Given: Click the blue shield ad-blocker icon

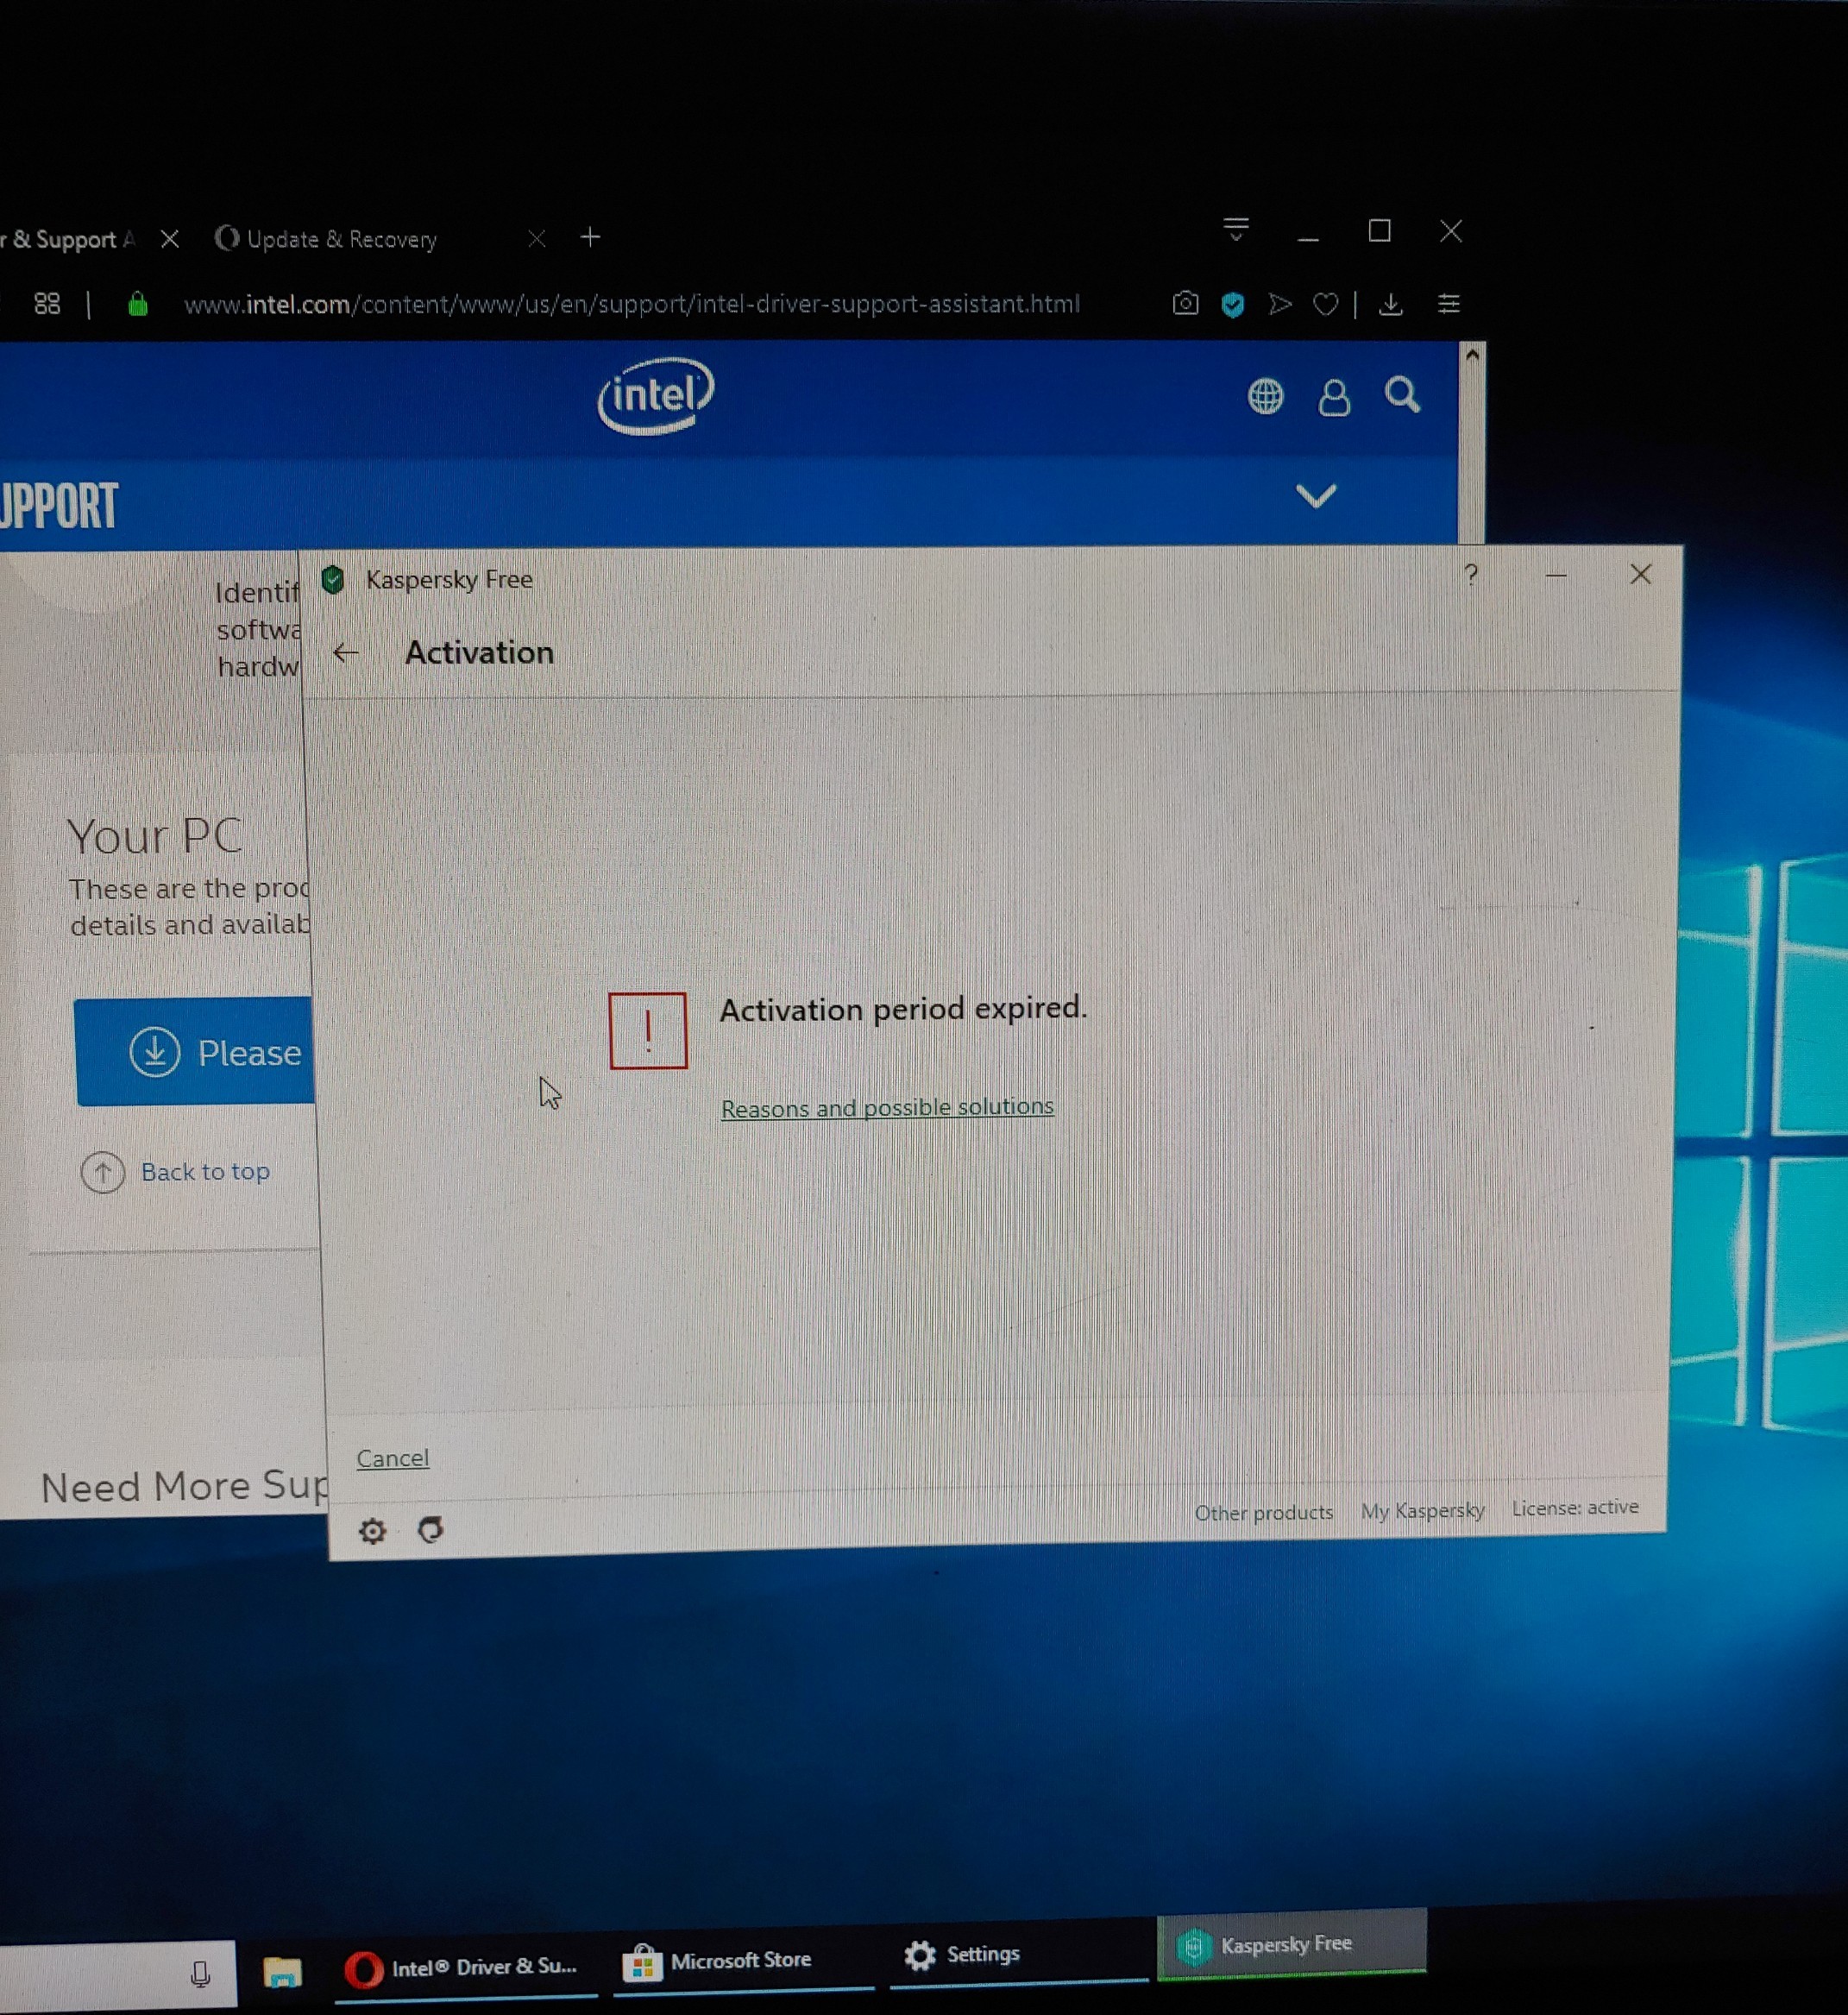Looking at the screenshot, I should point(1232,304).
